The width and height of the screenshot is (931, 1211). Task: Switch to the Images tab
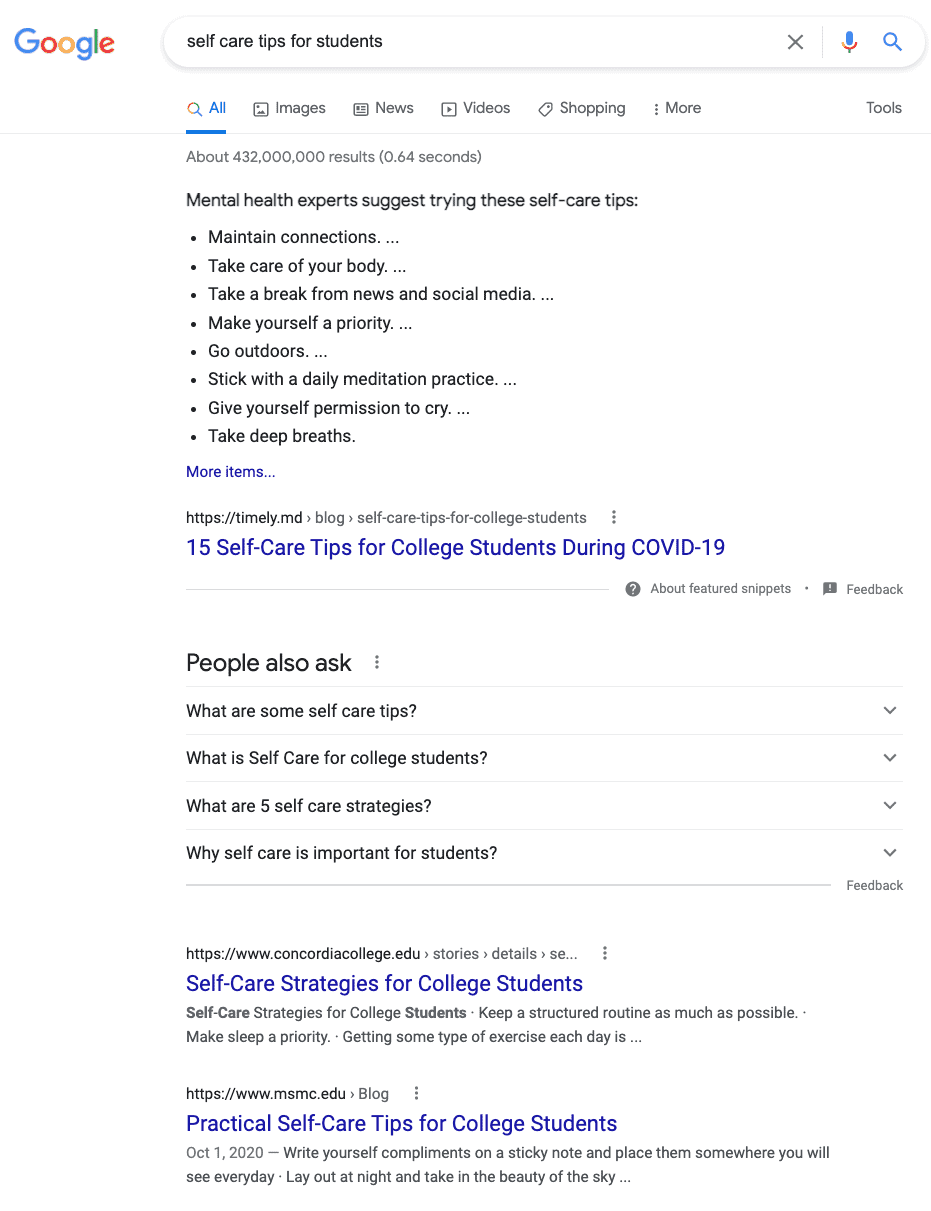pos(289,108)
